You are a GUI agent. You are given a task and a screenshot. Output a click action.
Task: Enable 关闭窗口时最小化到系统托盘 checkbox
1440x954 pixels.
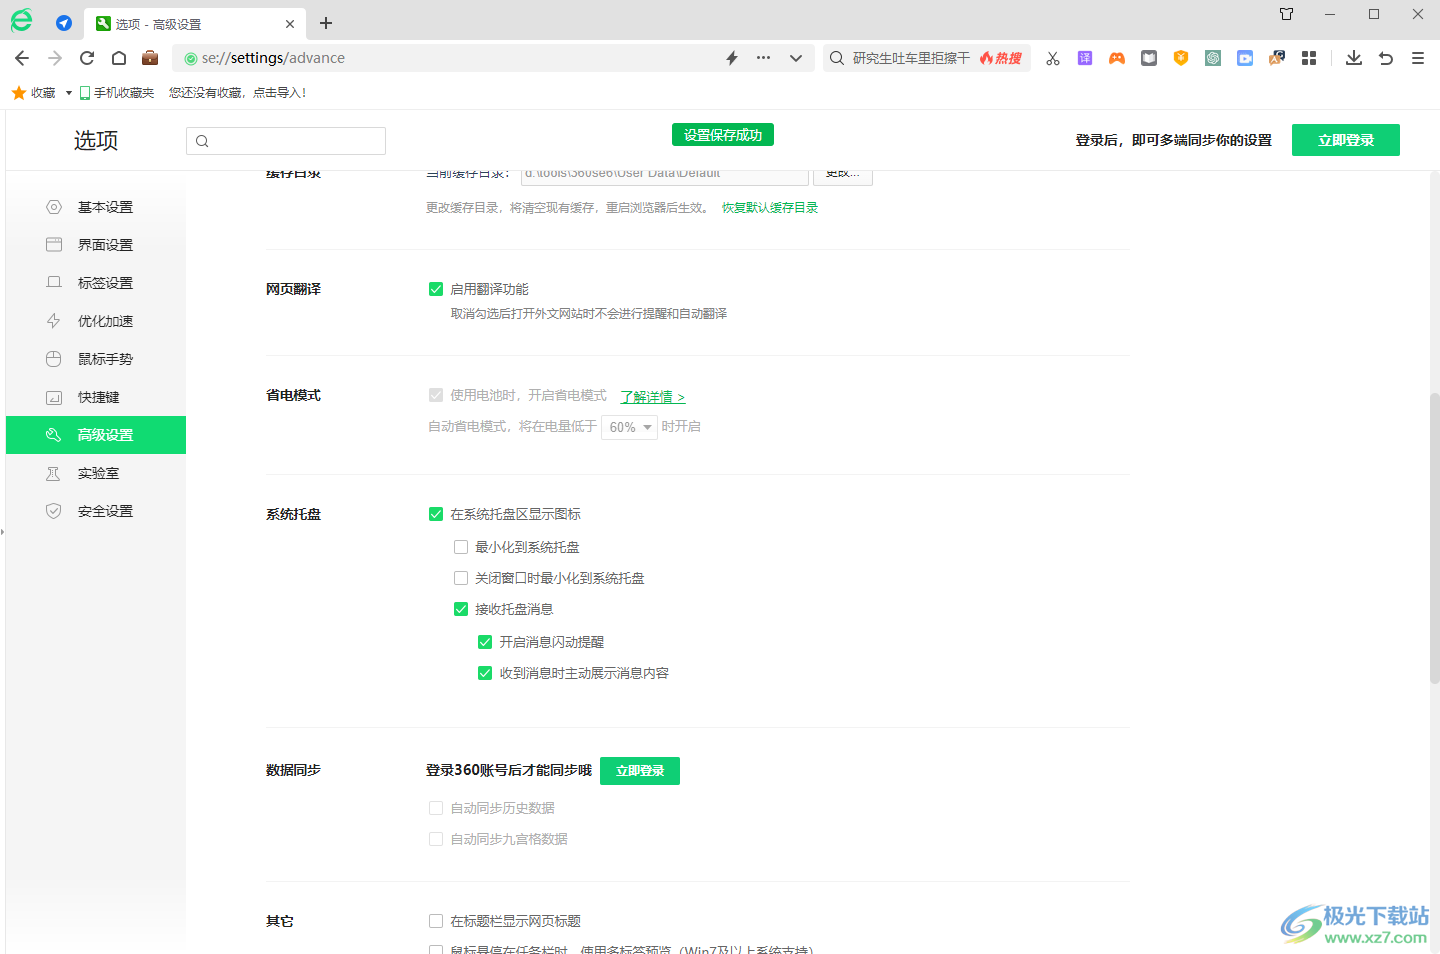pyautogui.click(x=461, y=578)
